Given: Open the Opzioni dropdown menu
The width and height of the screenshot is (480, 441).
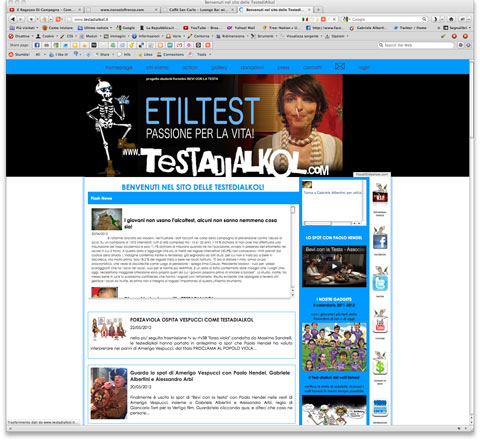Looking at the screenshot, I should pos(337,36).
